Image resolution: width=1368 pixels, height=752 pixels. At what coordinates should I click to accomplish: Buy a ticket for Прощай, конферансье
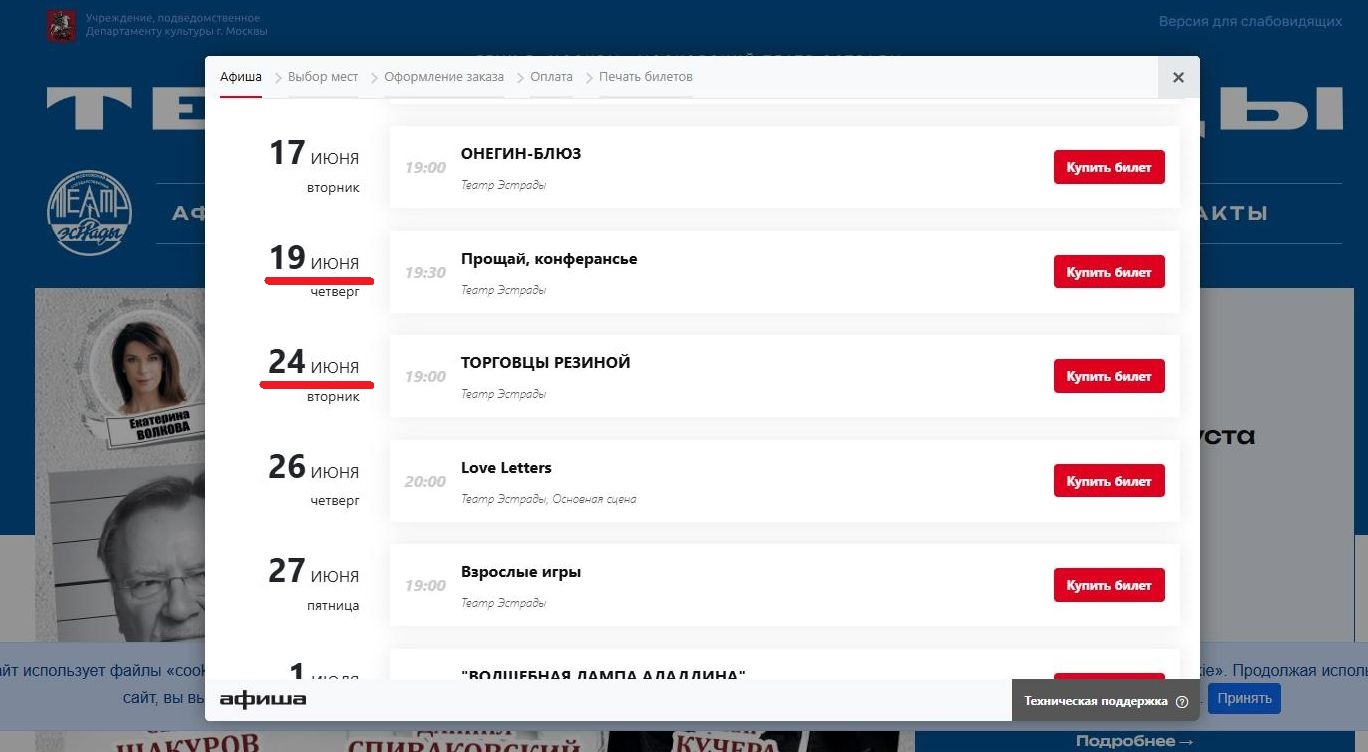(x=1109, y=272)
